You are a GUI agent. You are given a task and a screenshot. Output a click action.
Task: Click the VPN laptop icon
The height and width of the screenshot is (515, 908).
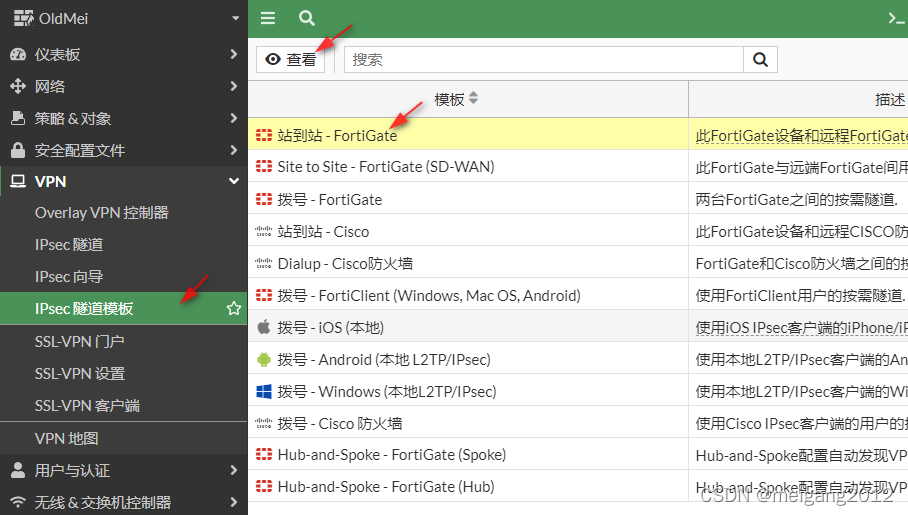pos(18,181)
